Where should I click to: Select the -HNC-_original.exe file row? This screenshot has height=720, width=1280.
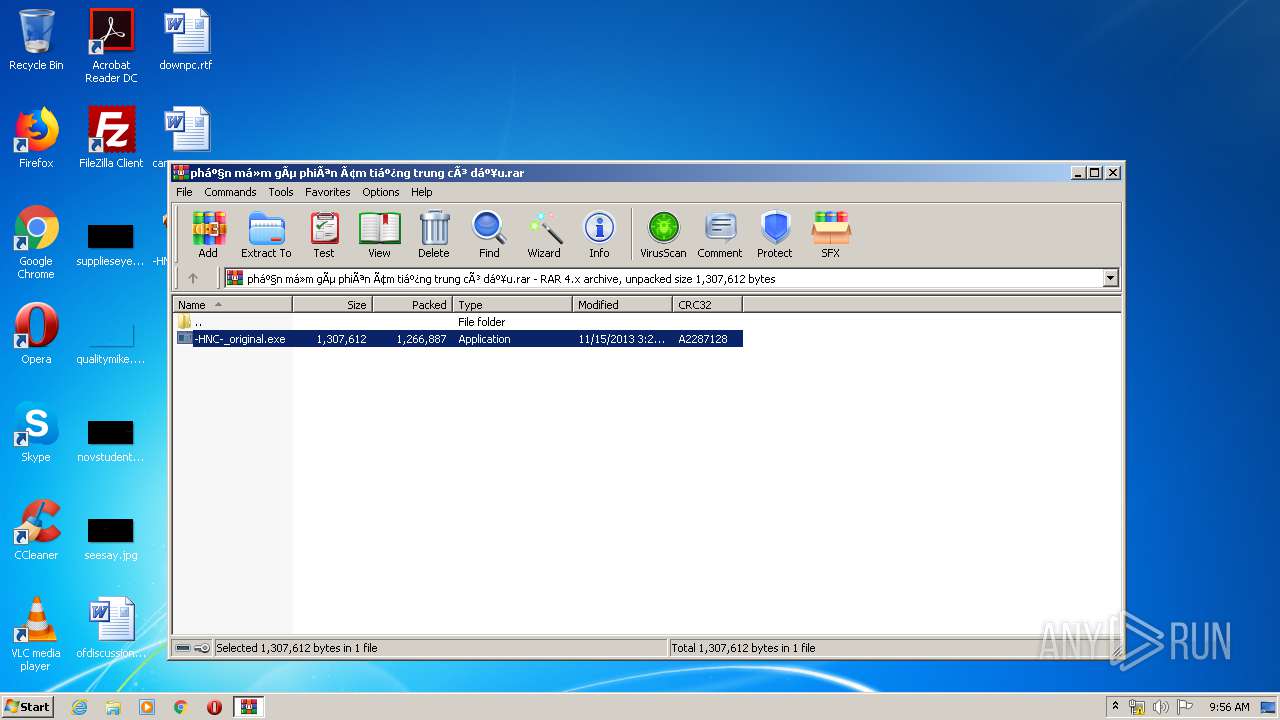[458, 339]
